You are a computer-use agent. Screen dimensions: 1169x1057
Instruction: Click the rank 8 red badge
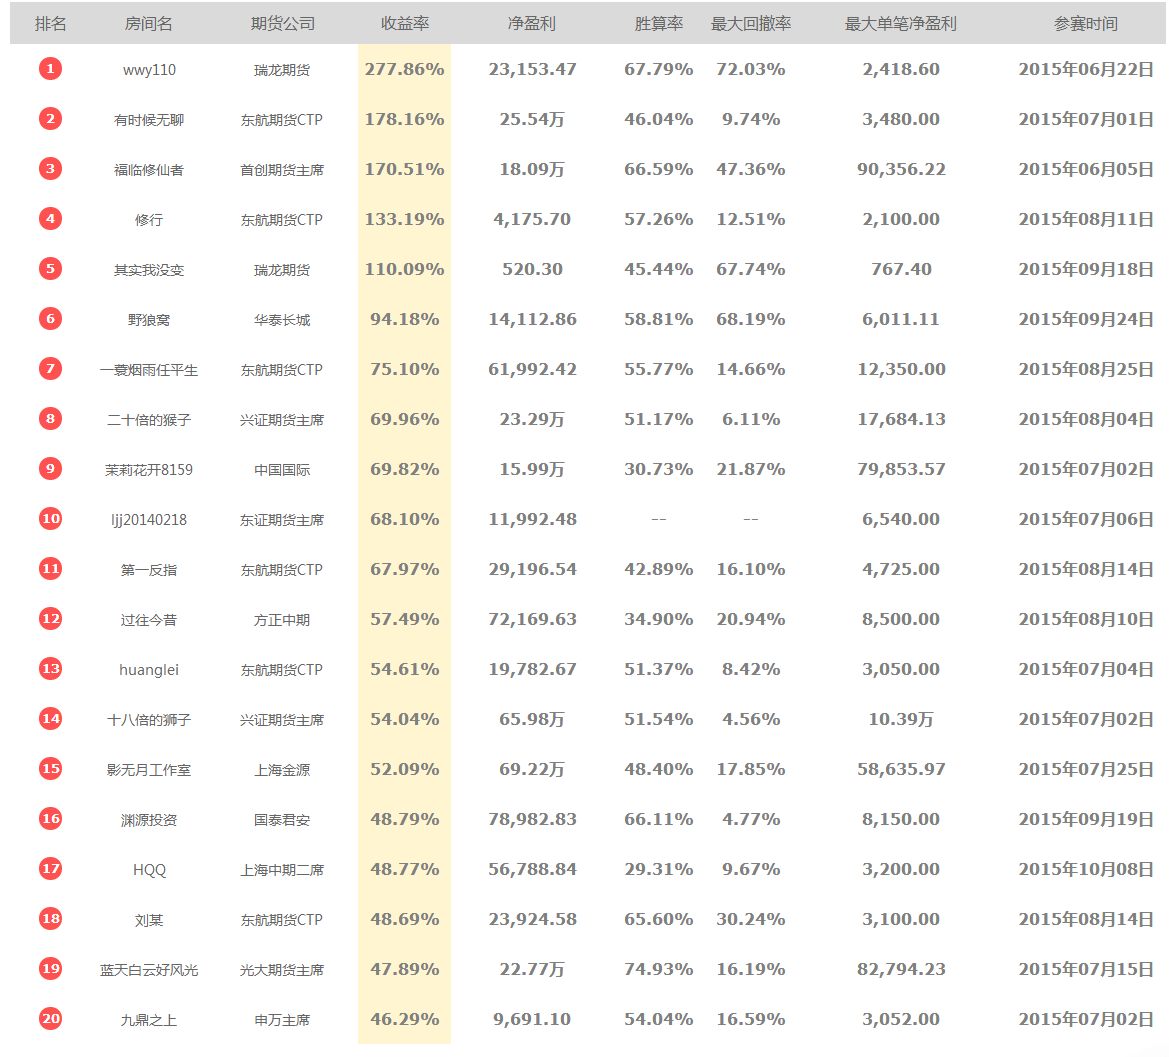pyautogui.click(x=50, y=418)
